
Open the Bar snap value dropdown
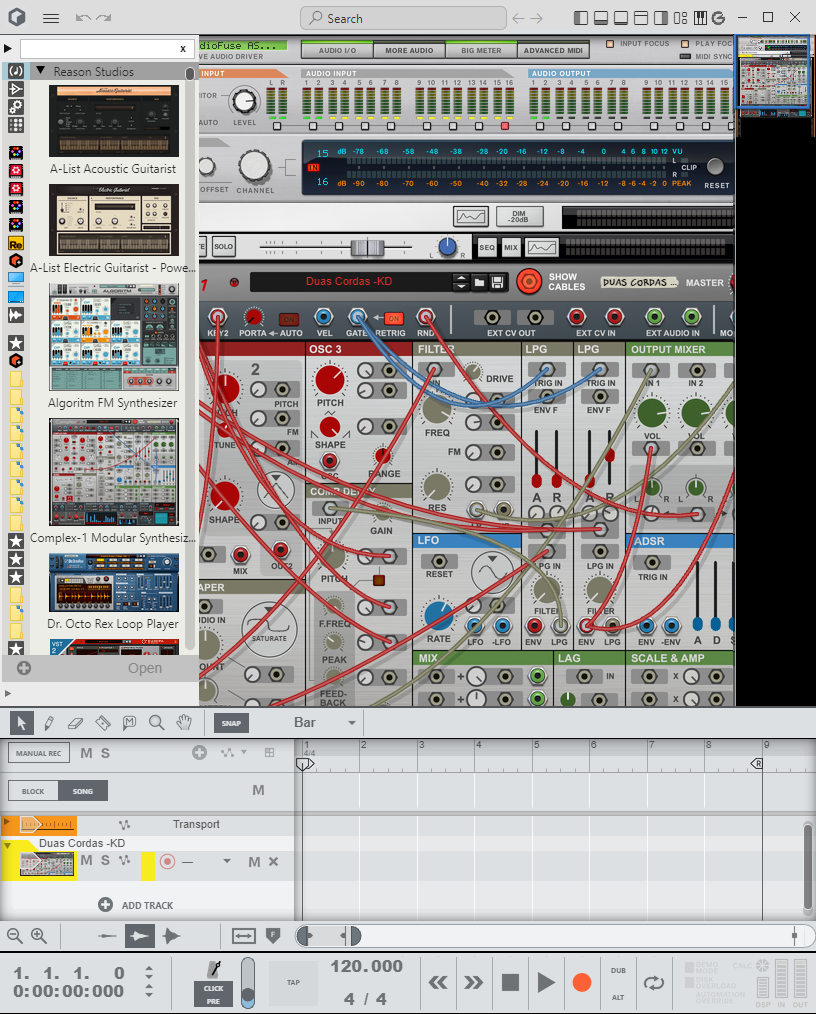352,723
